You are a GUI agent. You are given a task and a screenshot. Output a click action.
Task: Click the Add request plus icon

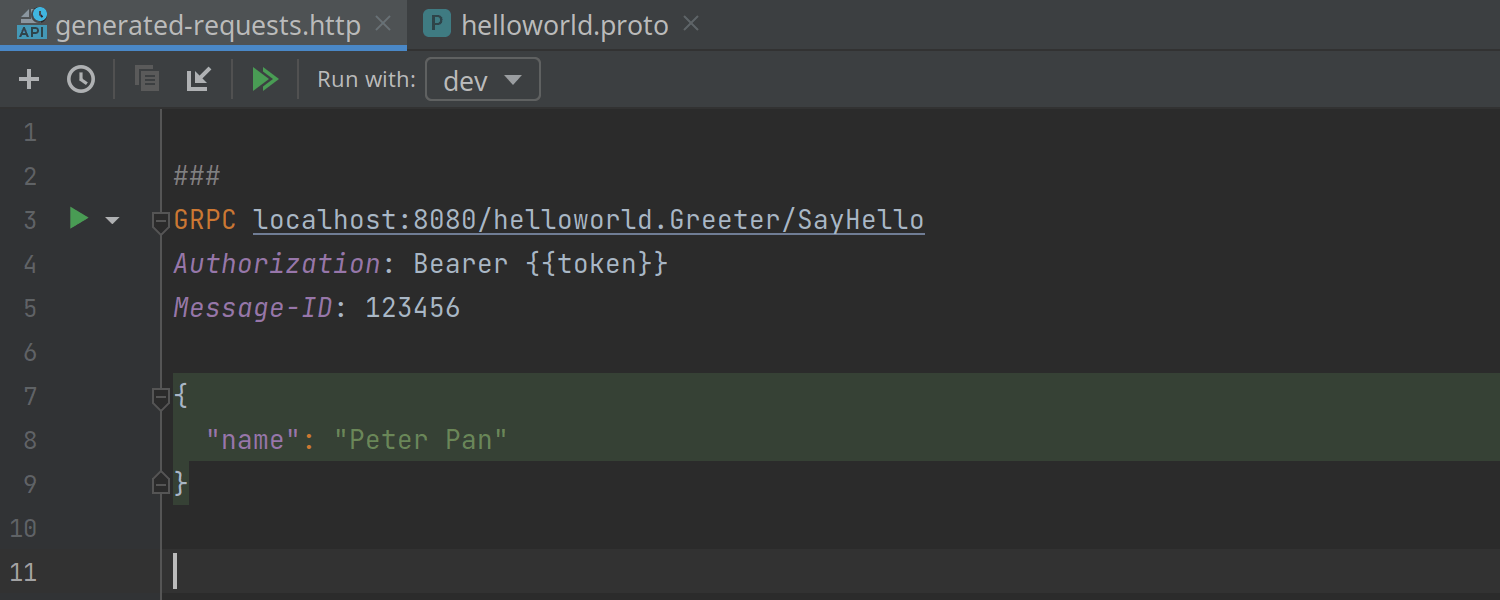(x=29, y=79)
